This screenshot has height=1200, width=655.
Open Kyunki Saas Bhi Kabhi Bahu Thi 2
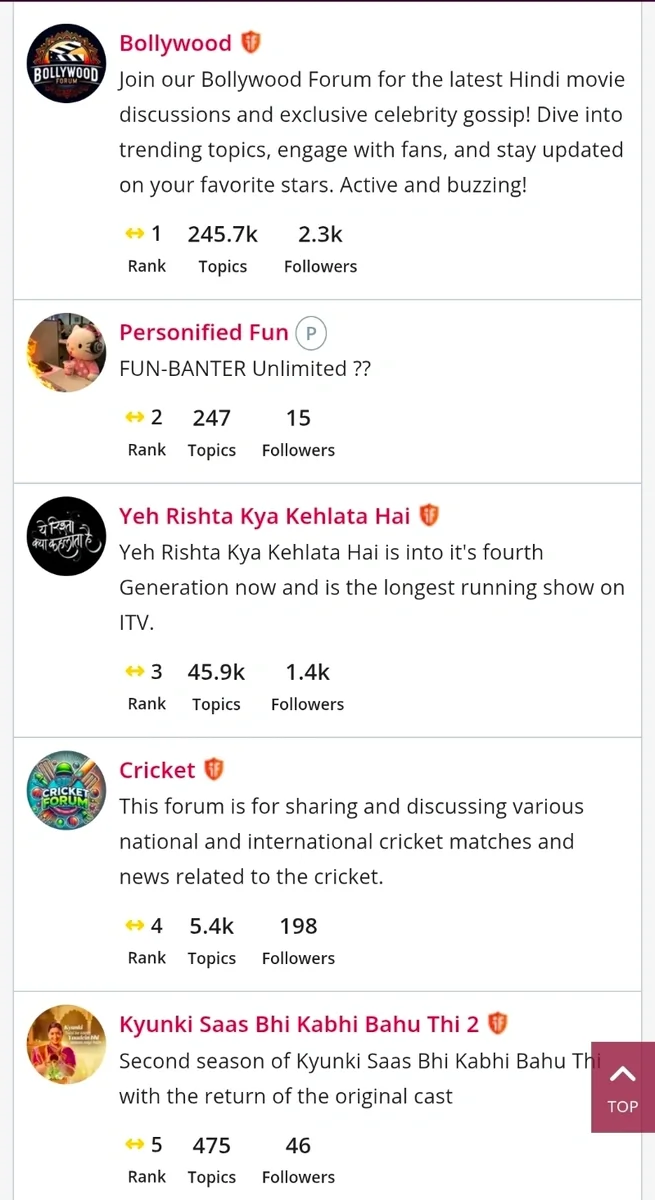pyautogui.click(x=298, y=1024)
